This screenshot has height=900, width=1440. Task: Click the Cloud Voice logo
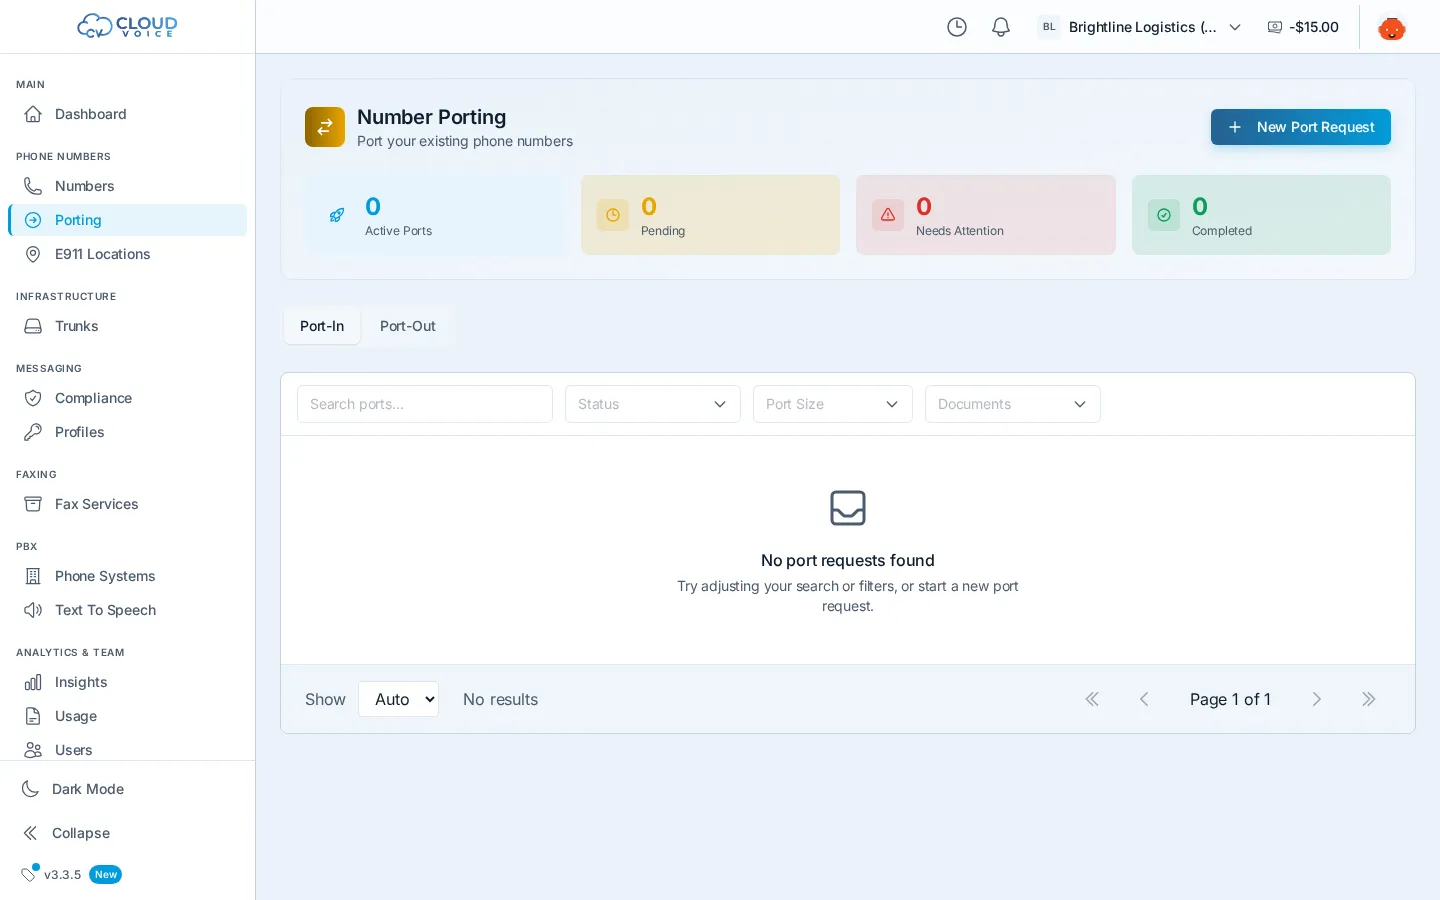(127, 26)
